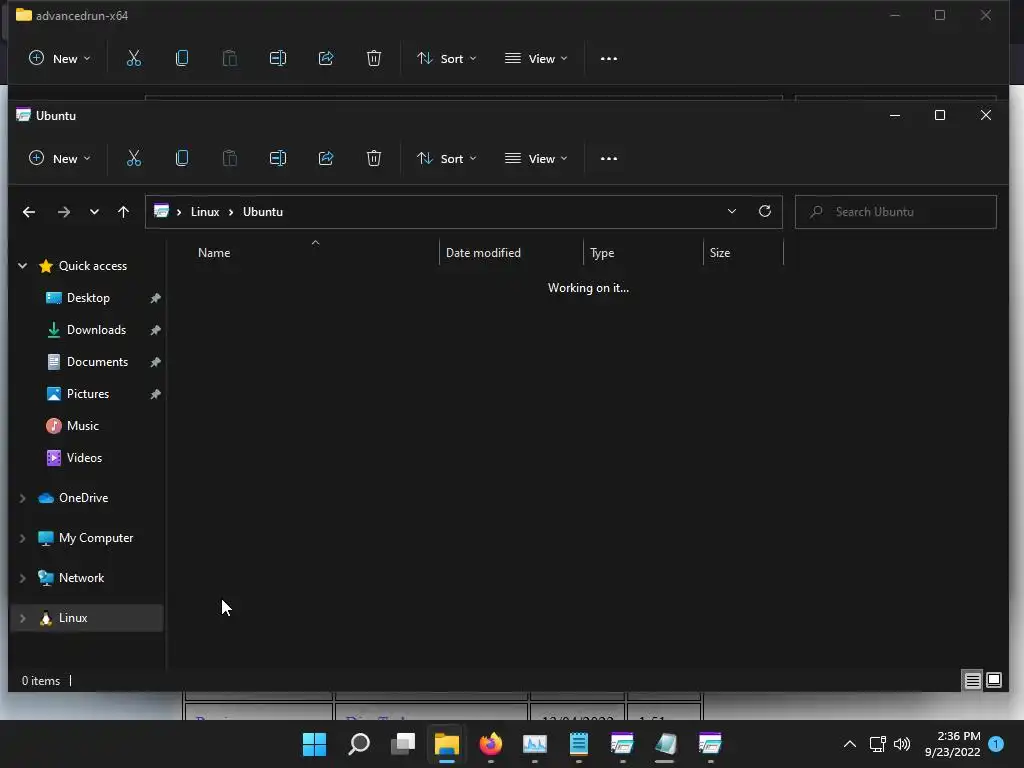The width and height of the screenshot is (1024, 768).
Task: Click Share icon in advancedrun-x64 window
Action: coord(326,58)
